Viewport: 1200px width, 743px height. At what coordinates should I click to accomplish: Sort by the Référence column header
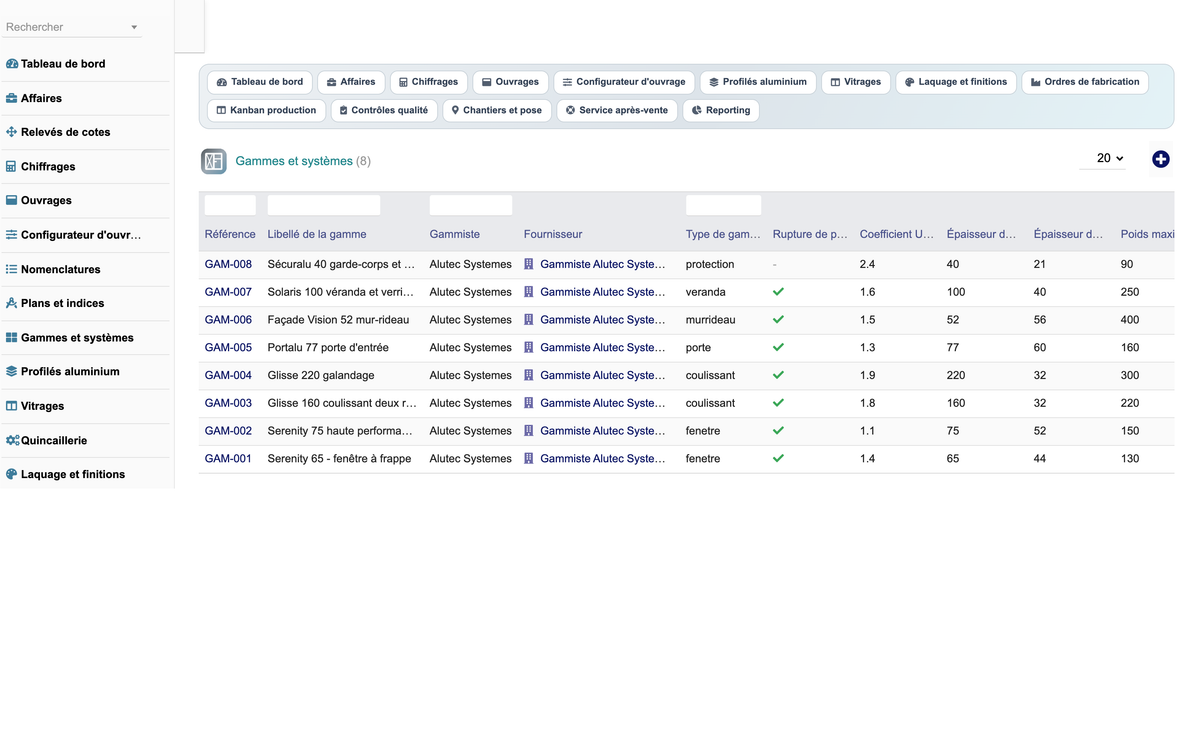(230, 234)
